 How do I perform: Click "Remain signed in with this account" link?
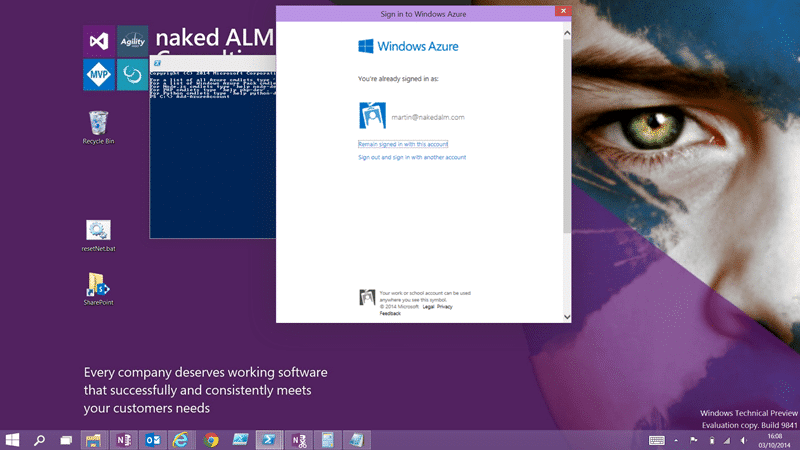click(403, 144)
